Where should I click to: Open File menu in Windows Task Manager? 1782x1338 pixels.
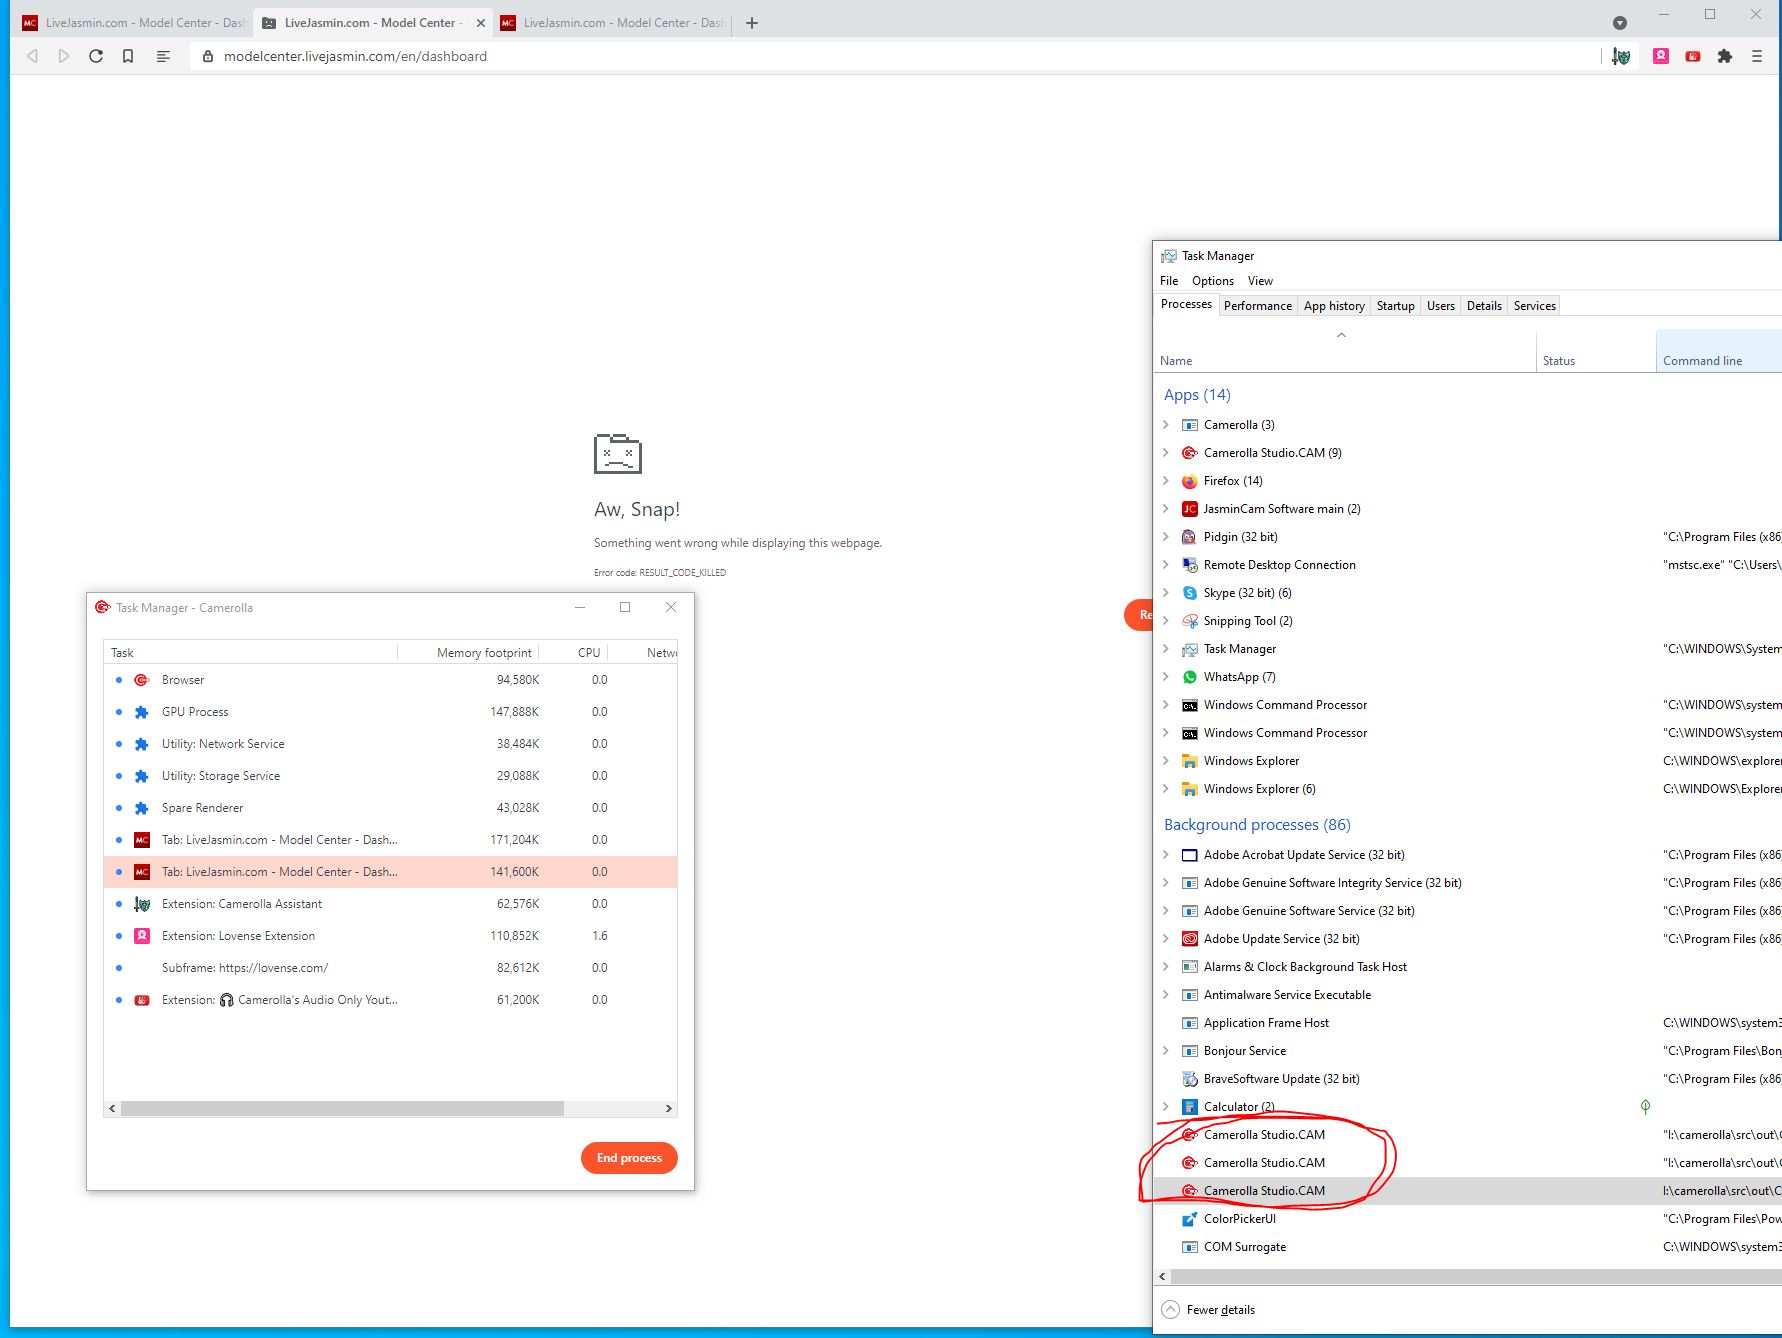pos(1169,281)
